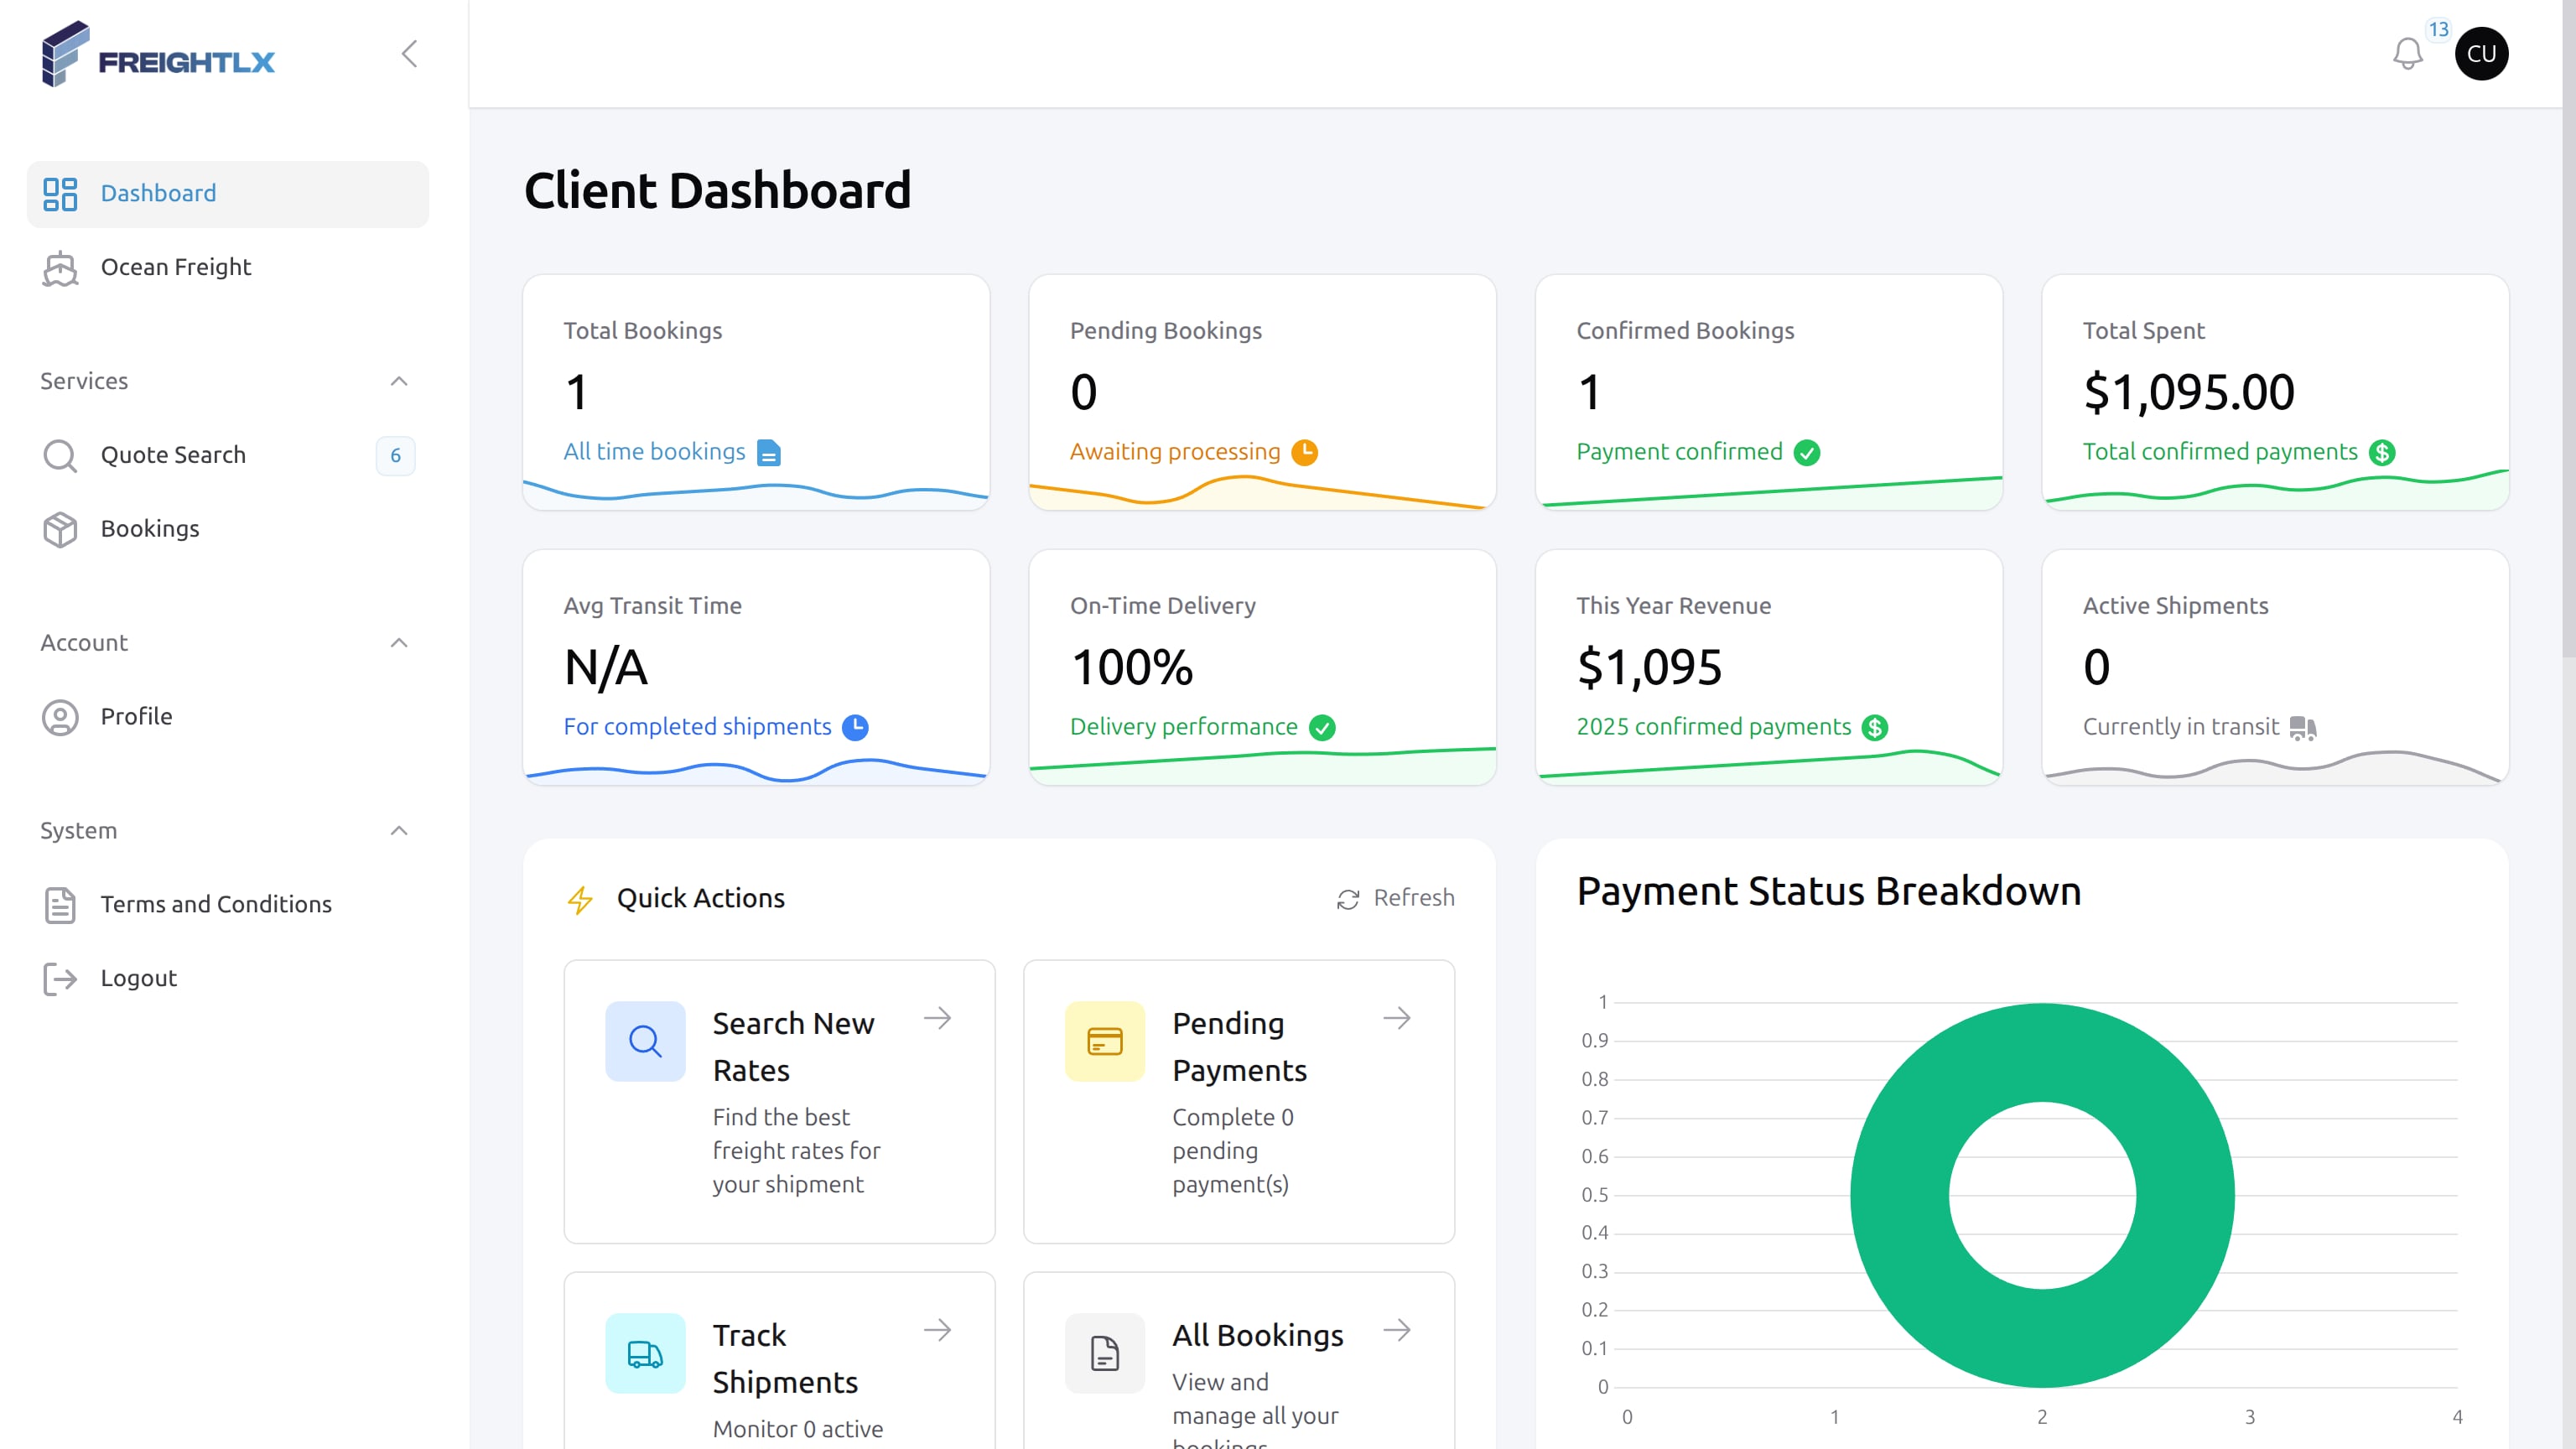The height and width of the screenshot is (1449, 2576).
Task: Open the Terms and Conditions page
Action: (215, 904)
